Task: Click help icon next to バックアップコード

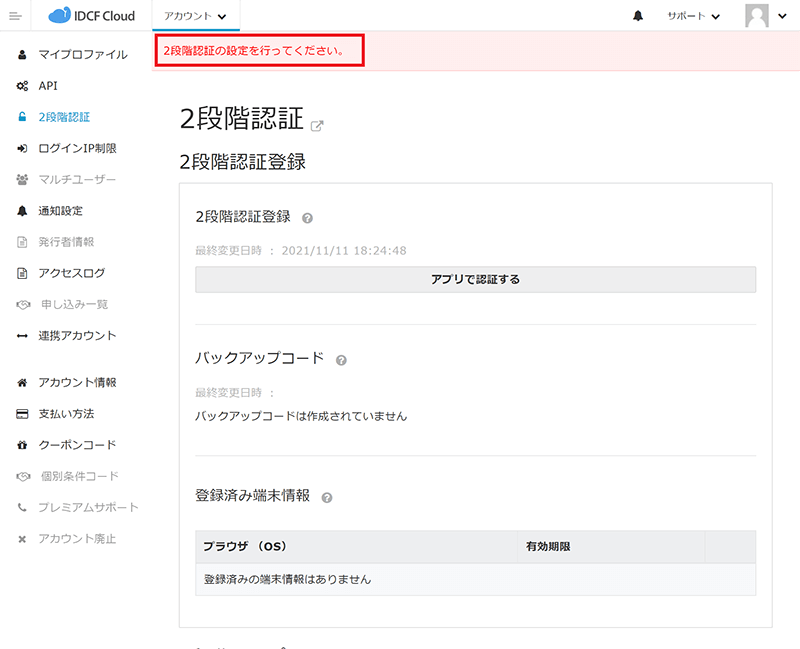Action: coord(342,360)
